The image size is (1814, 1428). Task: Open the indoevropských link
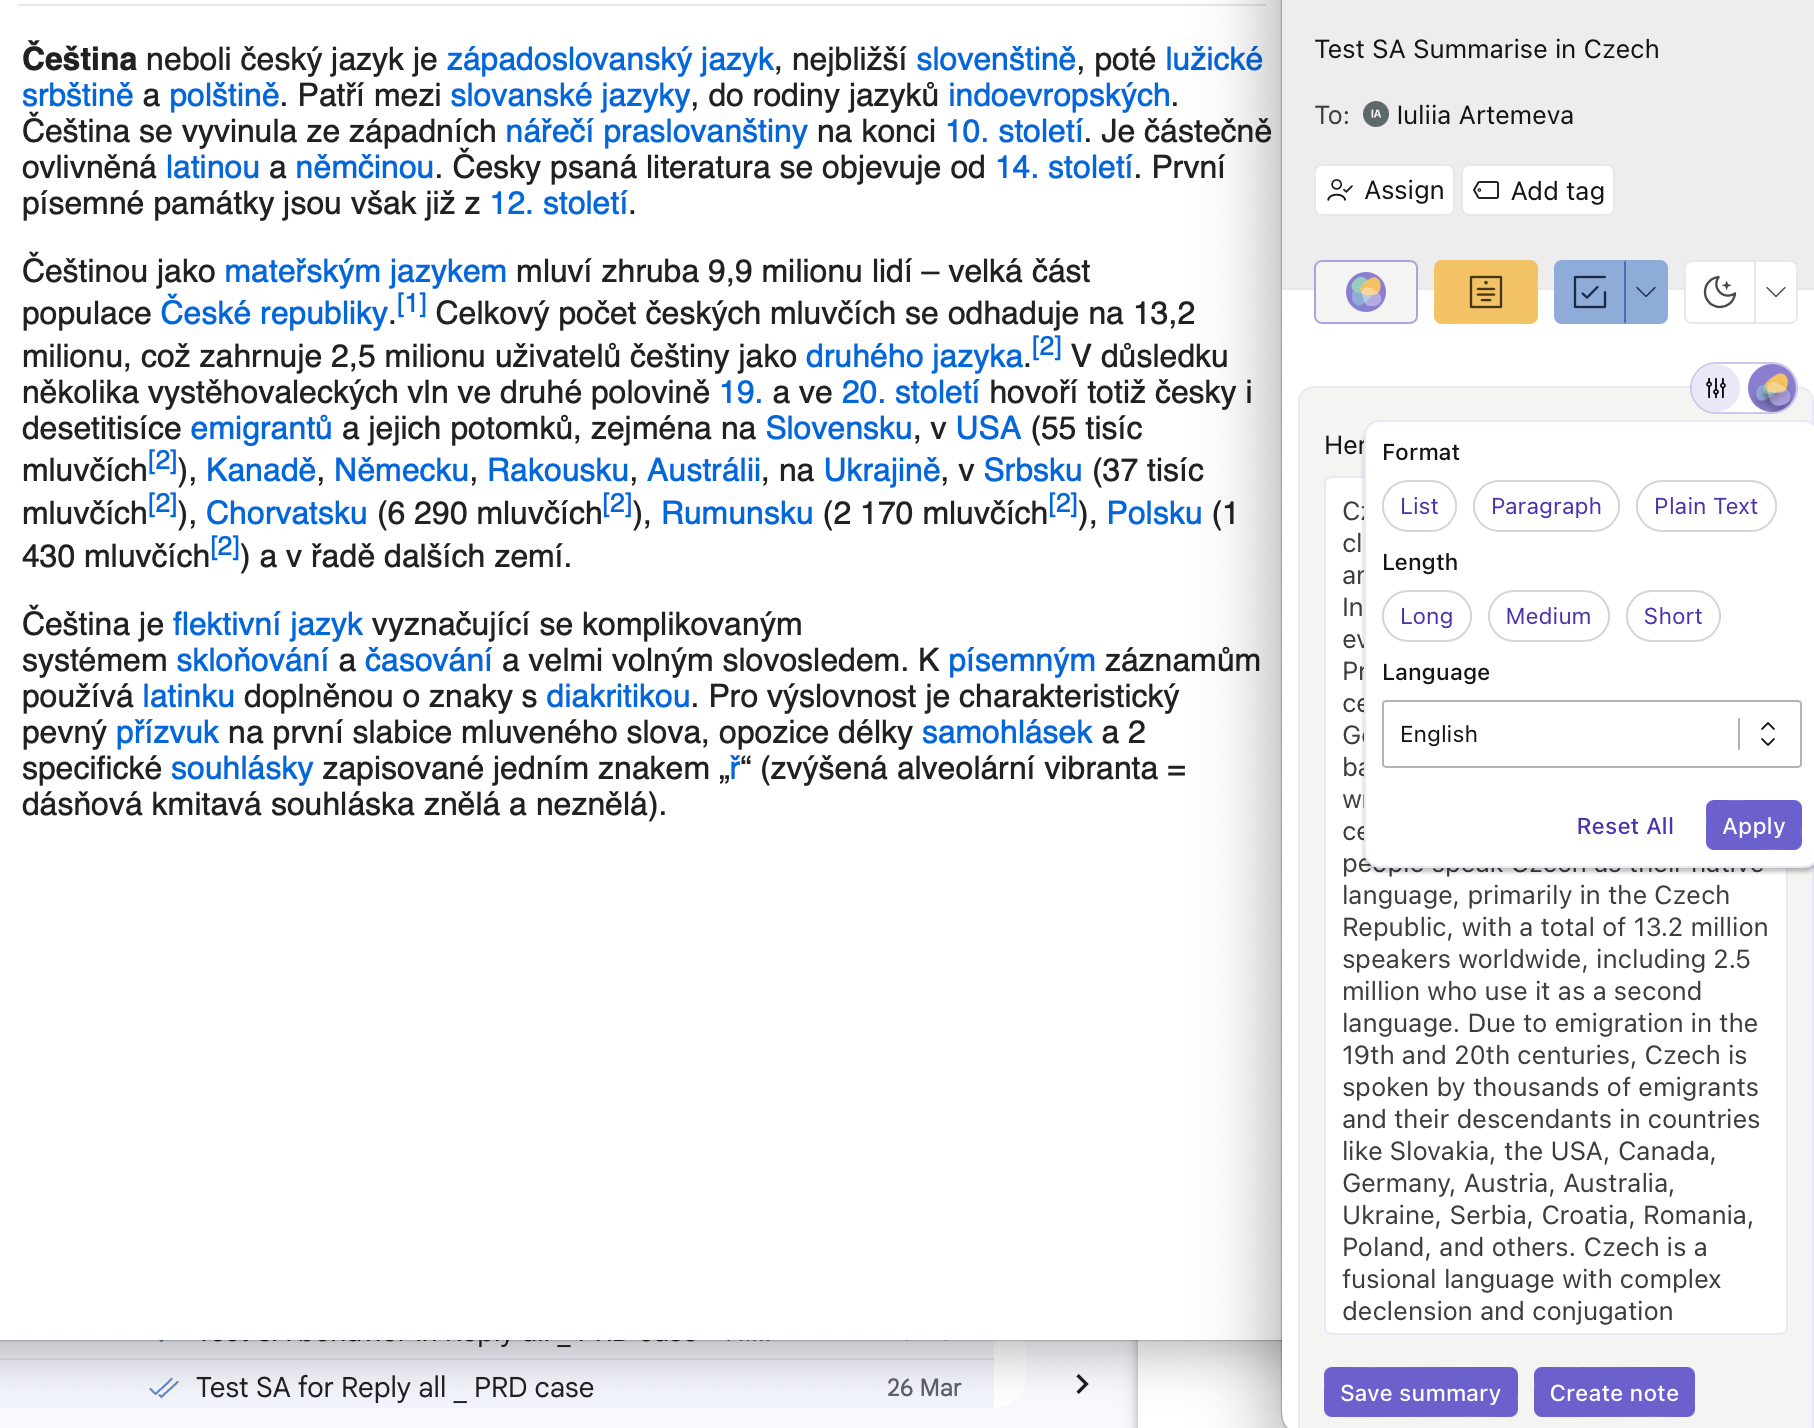tap(1059, 95)
